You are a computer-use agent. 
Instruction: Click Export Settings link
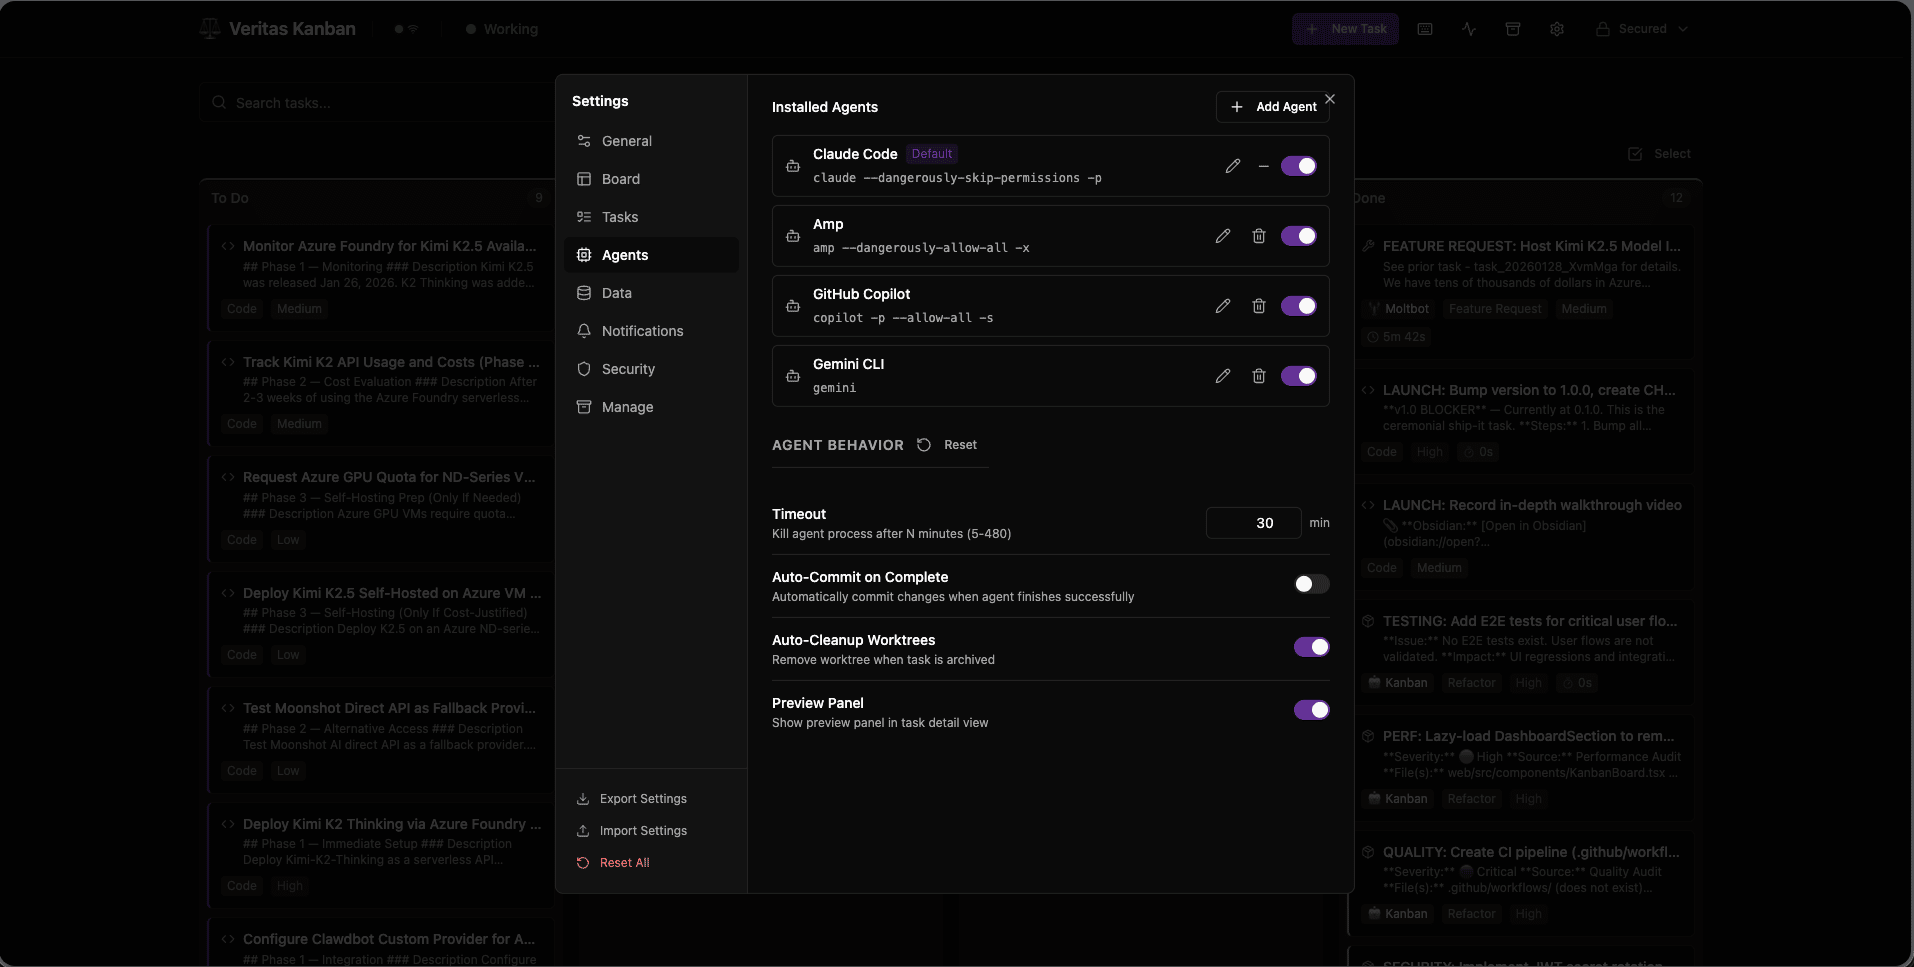click(642, 799)
